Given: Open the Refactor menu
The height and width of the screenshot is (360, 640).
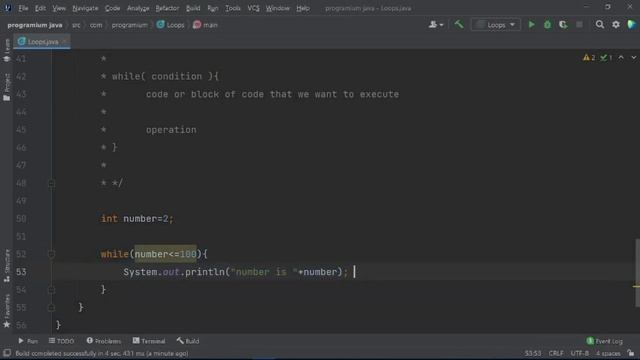Looking at the screenshot, I should click(x=167, y=8).
